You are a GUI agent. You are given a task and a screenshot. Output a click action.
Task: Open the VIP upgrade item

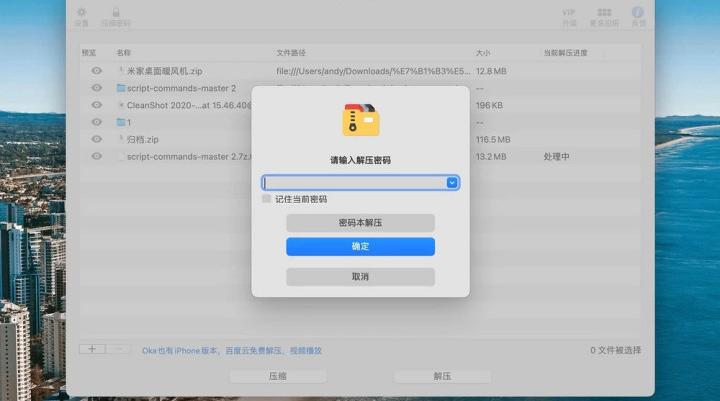569,17
